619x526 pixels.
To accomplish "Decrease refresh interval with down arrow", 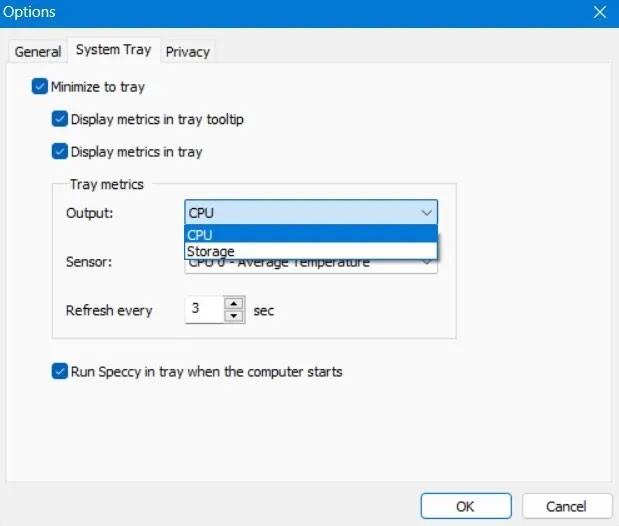I will (234, 316).
